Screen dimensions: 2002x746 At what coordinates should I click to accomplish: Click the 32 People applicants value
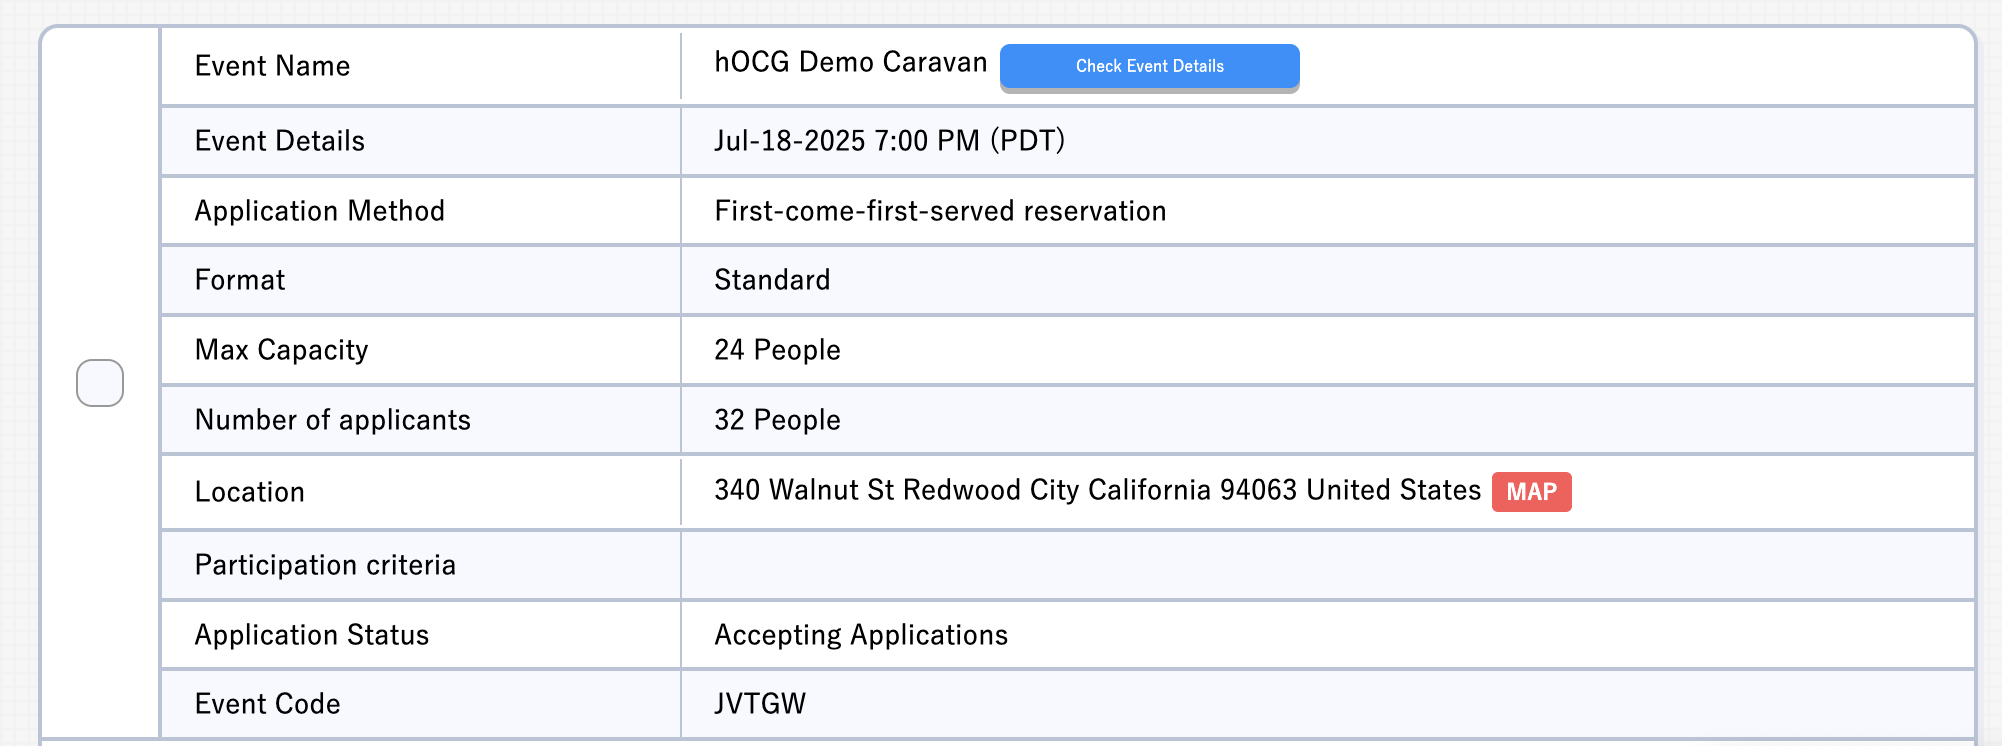(777, 420)
